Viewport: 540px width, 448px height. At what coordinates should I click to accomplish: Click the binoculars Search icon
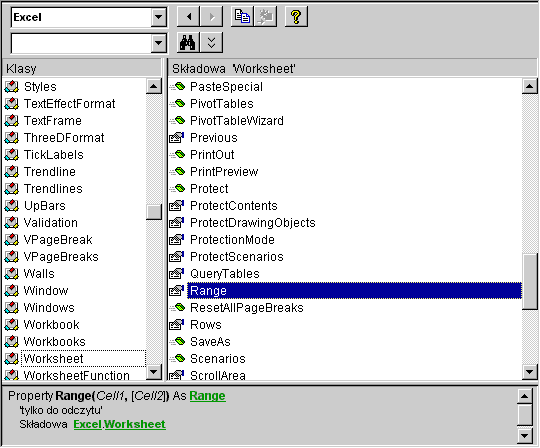pyautogui.click(x=188, y=43)
